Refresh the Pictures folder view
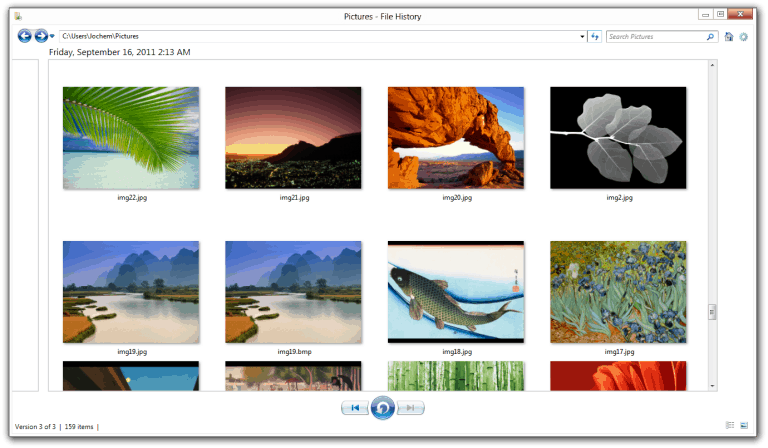Viewport: 768px width, 448px height. pyautogui.click(x=595, y=36)
